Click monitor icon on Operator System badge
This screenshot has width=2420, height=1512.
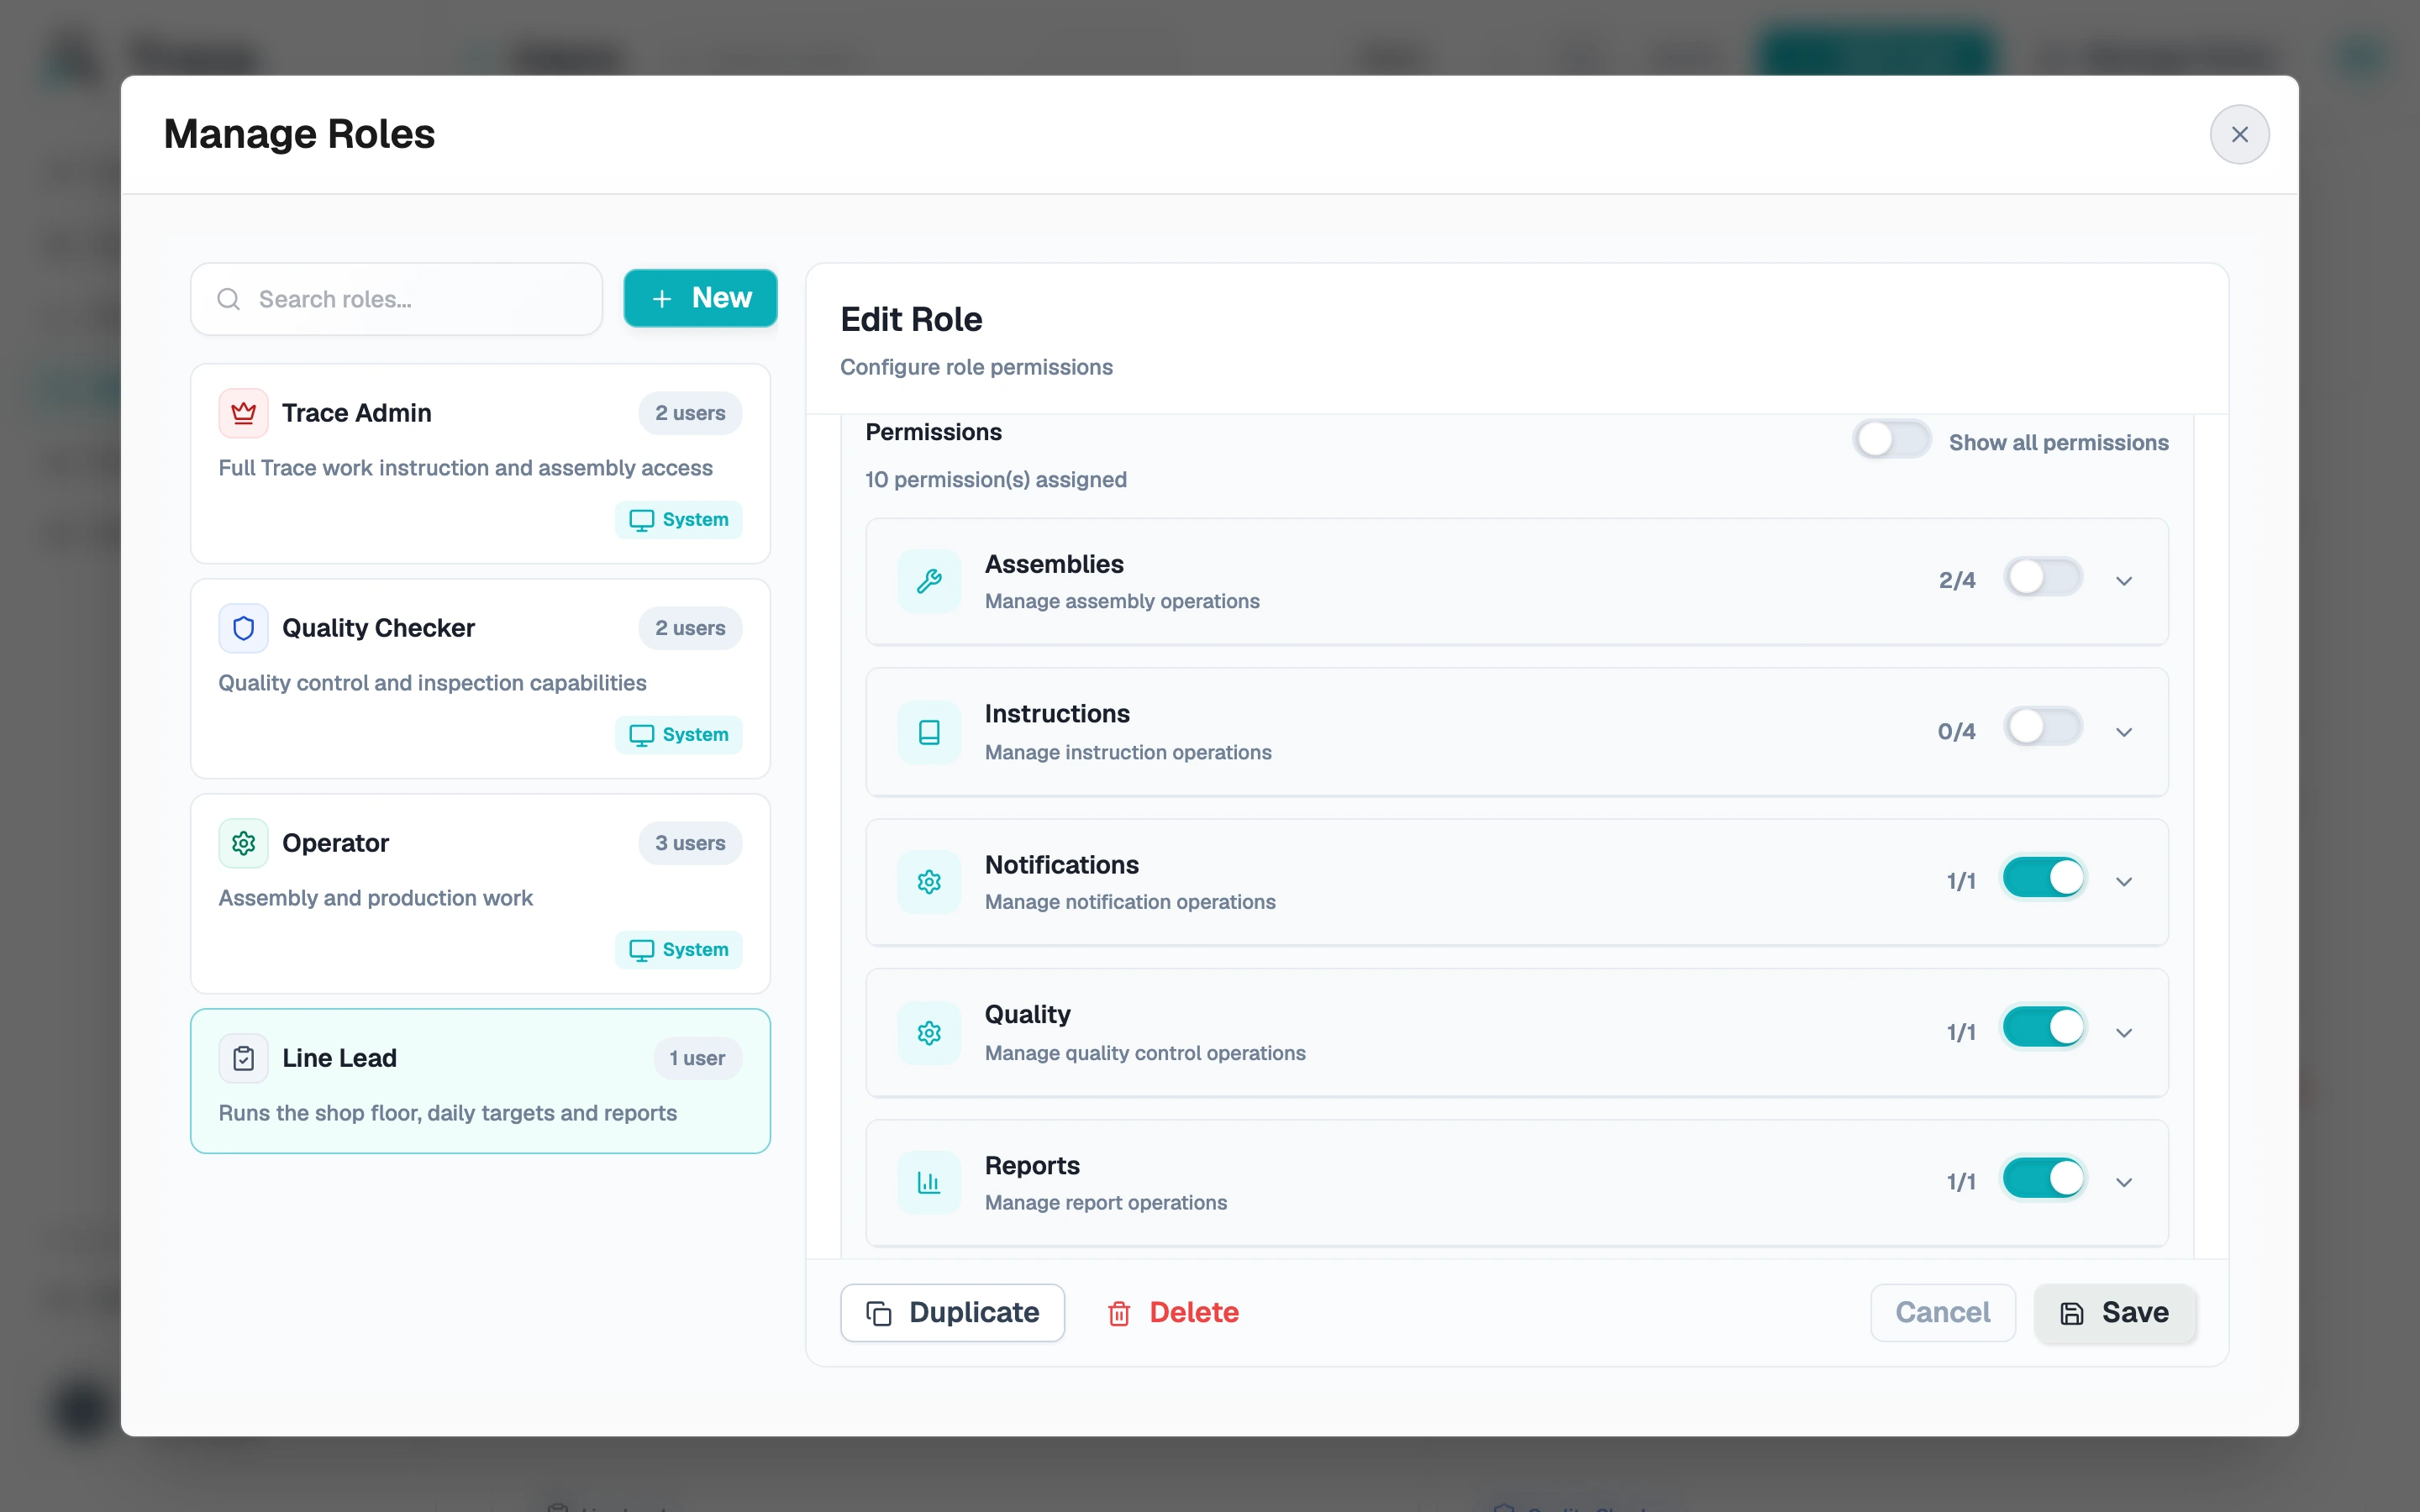[x=641, y=950]
